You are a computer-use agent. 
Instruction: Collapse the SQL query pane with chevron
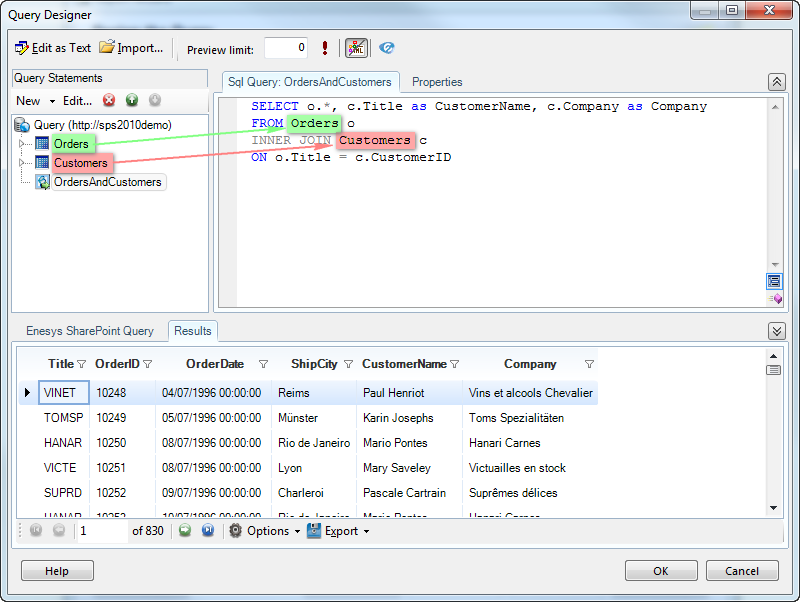click(776, 82)
